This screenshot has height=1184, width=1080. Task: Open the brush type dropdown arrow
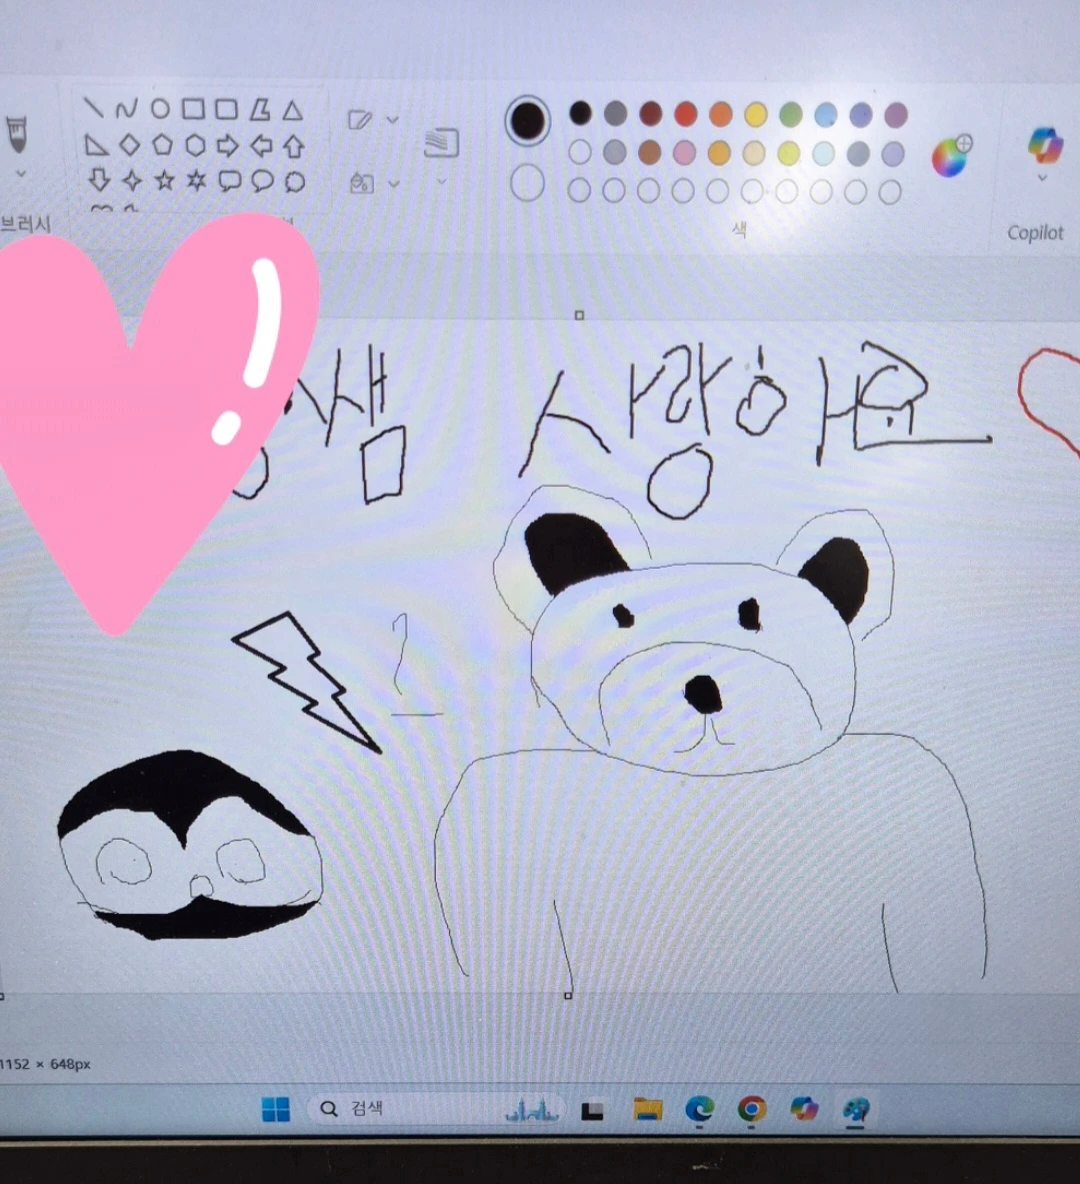point(21,174)
